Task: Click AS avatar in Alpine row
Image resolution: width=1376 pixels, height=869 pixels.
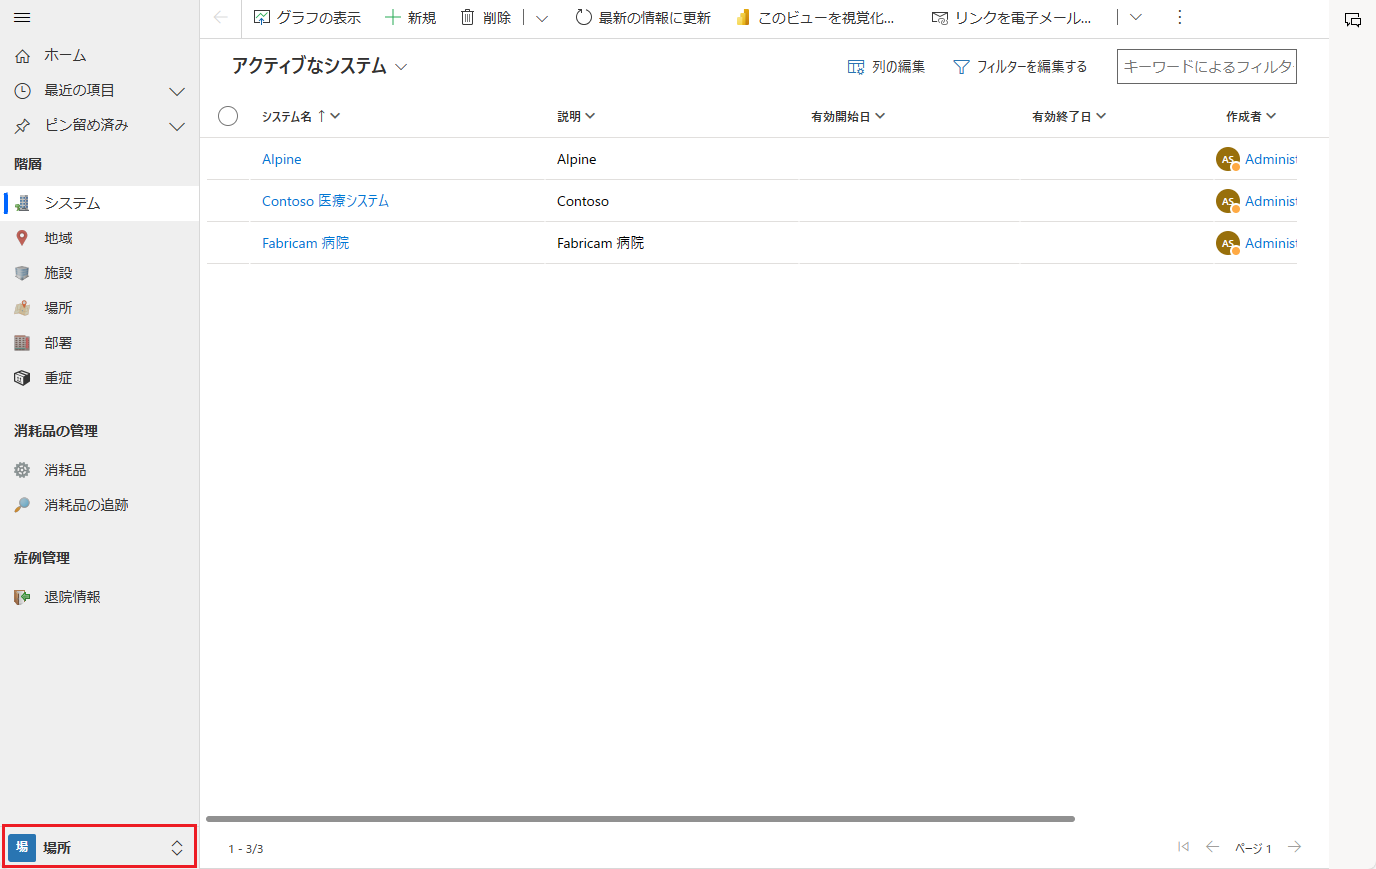Action: (x=1228, y=159)
